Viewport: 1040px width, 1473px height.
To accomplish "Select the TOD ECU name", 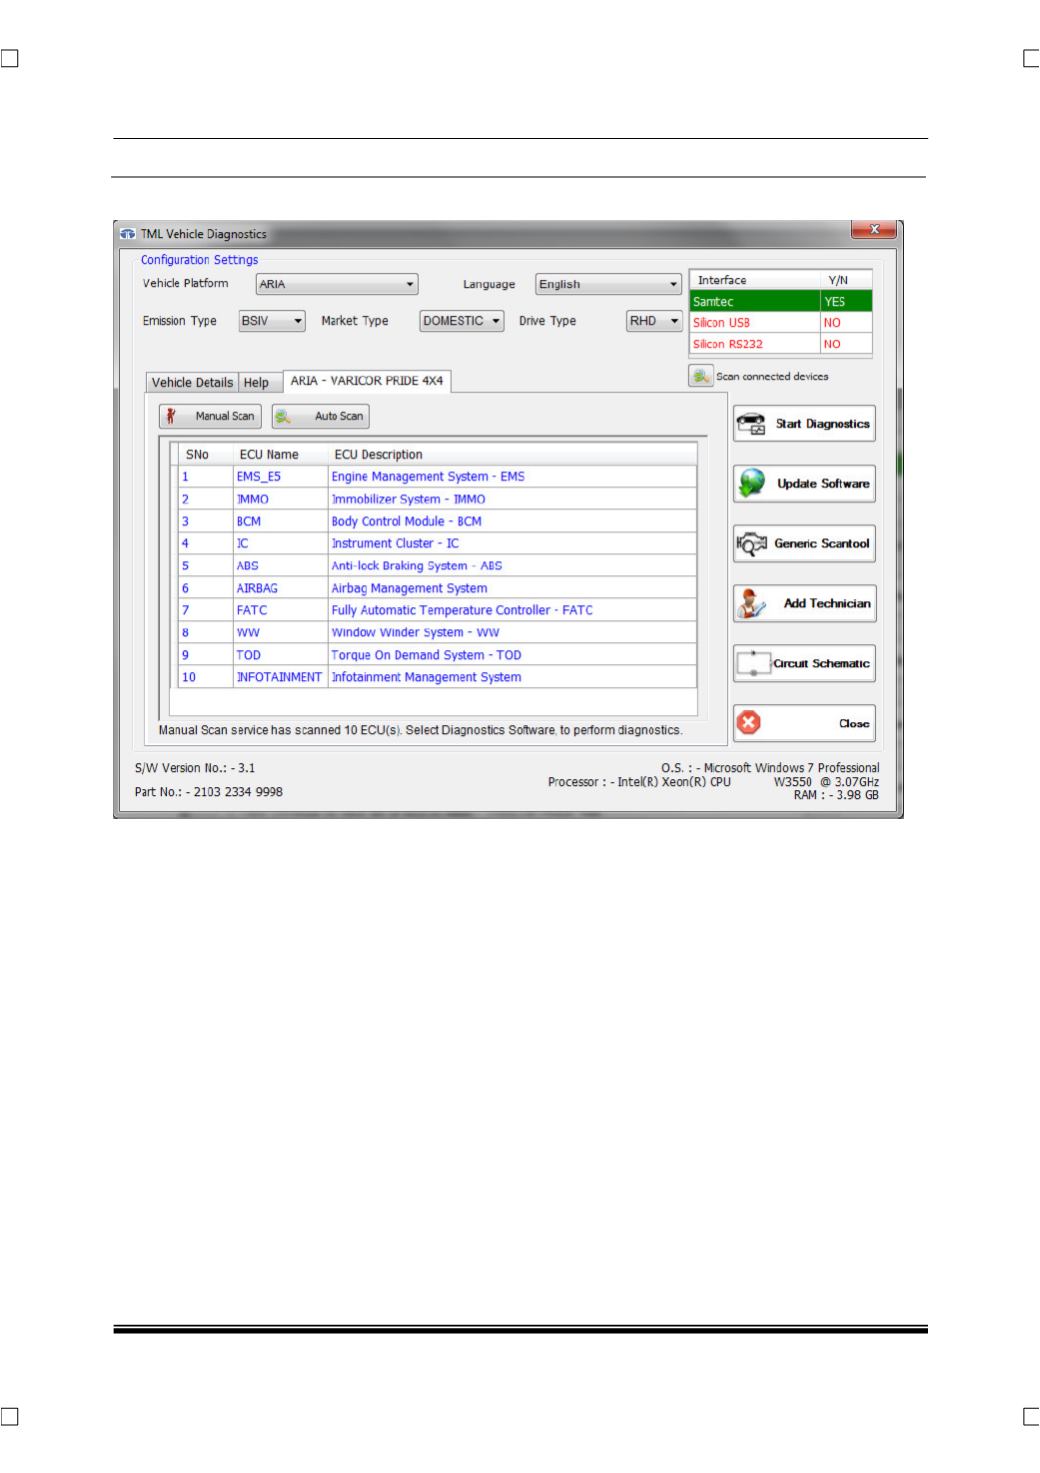I will coord(248,655).
